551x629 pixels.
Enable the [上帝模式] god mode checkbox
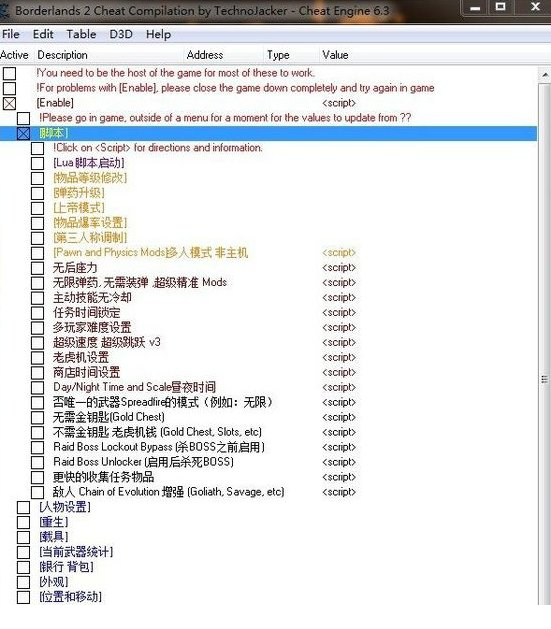[x=37, y=208]
